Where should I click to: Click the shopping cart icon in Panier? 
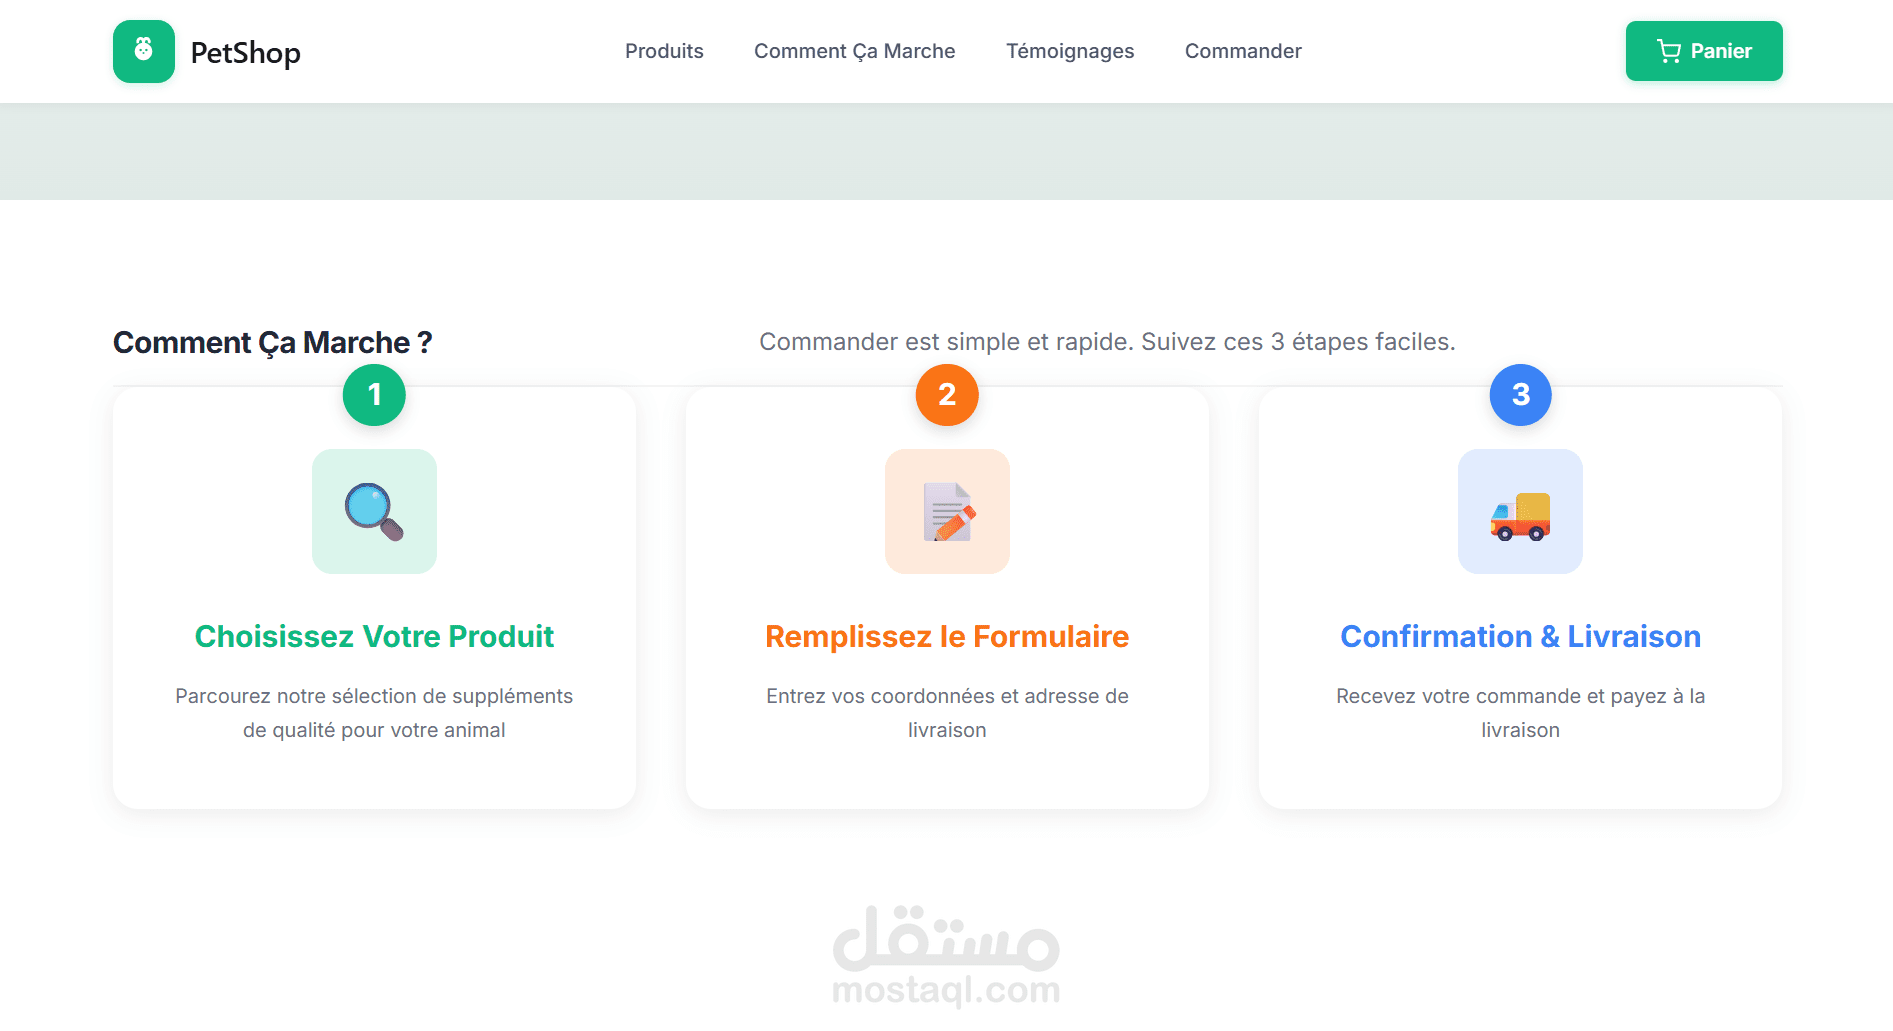[x=1668, y=51]
